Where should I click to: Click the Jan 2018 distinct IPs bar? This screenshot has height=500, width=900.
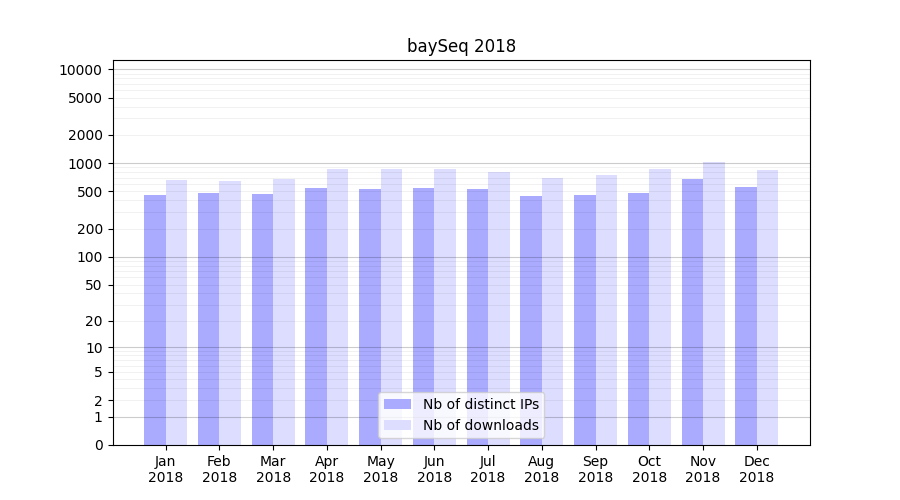pyautogui.click(x=155, y=320)
